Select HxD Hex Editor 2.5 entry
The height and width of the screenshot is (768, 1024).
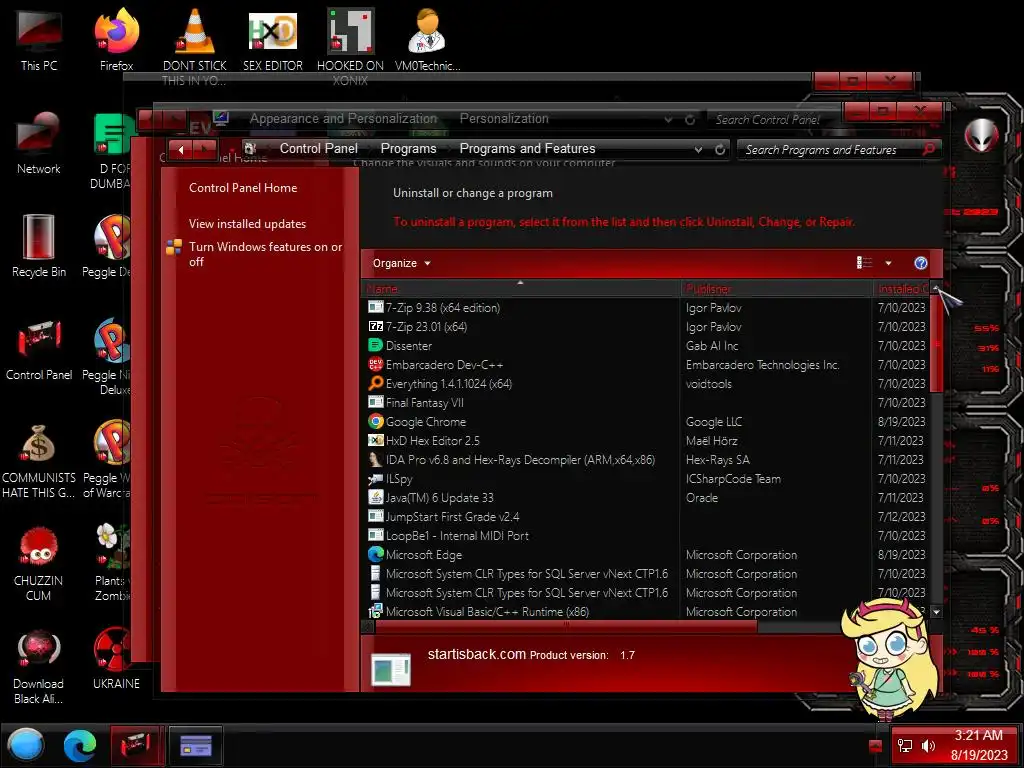645,440
